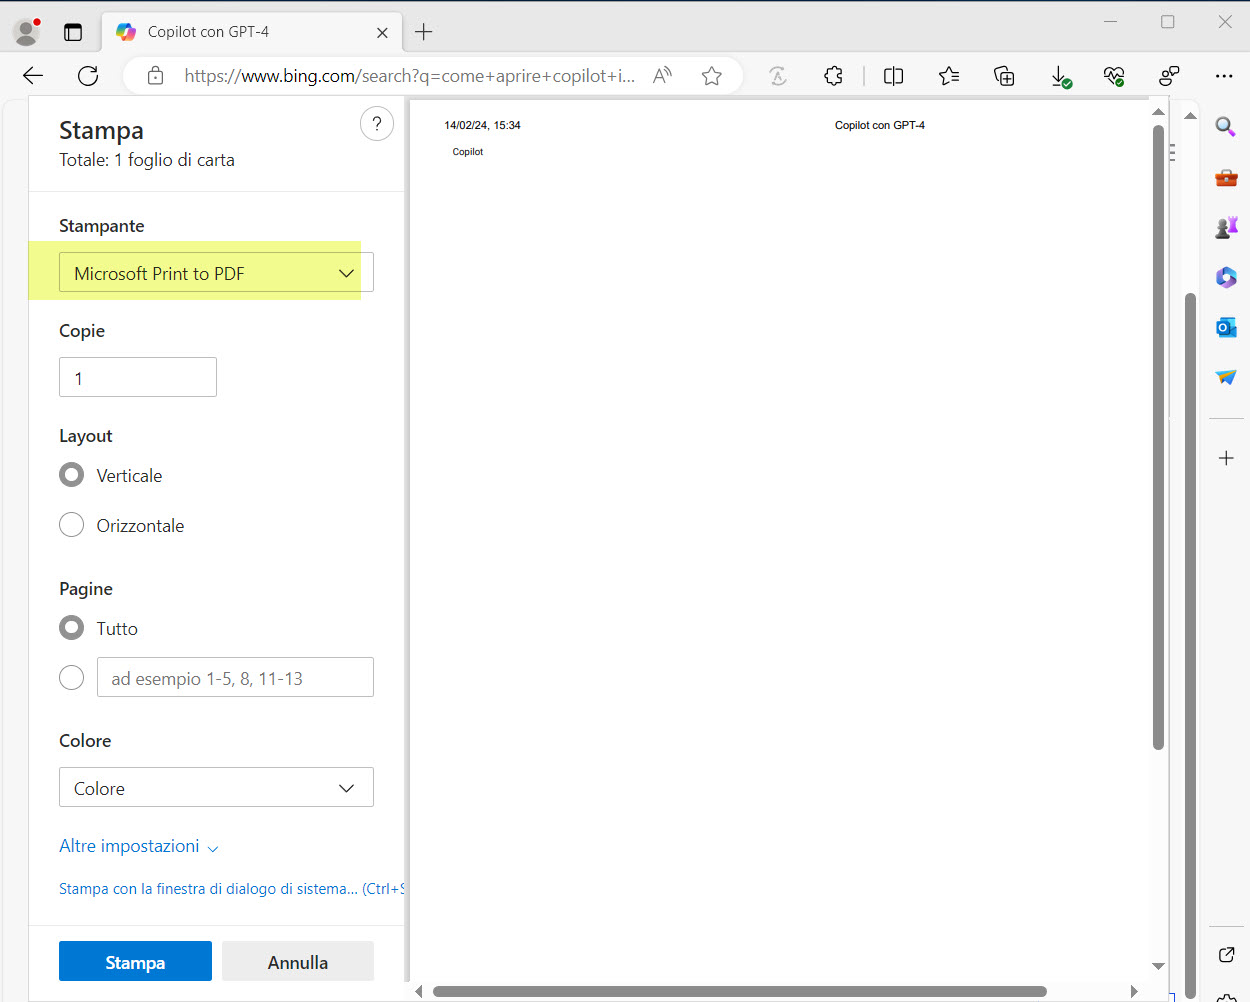Click the site padlock info icon

155,76
